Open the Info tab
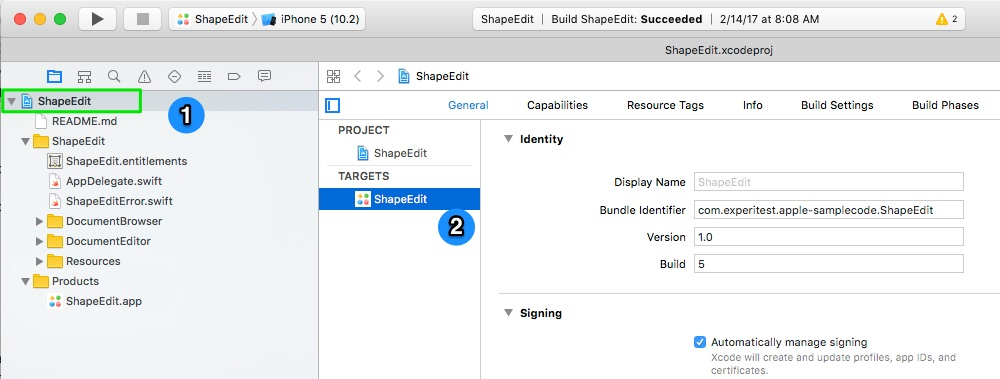 point(753,105)
